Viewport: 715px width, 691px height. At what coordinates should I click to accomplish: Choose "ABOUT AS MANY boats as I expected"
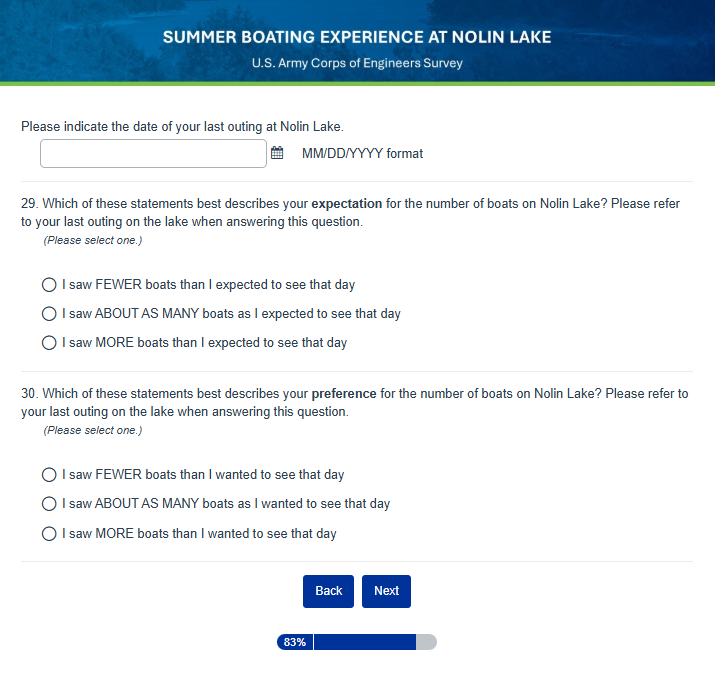click(x=49, y=314)
